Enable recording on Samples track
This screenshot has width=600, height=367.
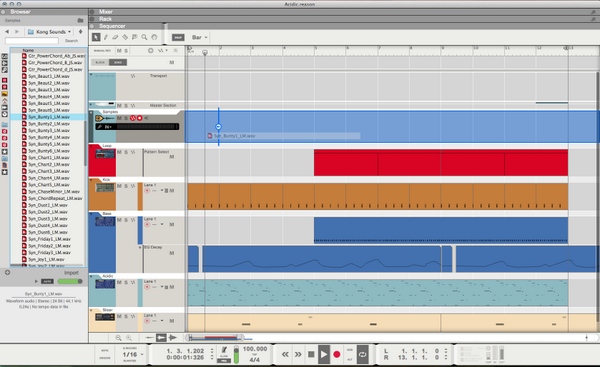coord(140,118)
